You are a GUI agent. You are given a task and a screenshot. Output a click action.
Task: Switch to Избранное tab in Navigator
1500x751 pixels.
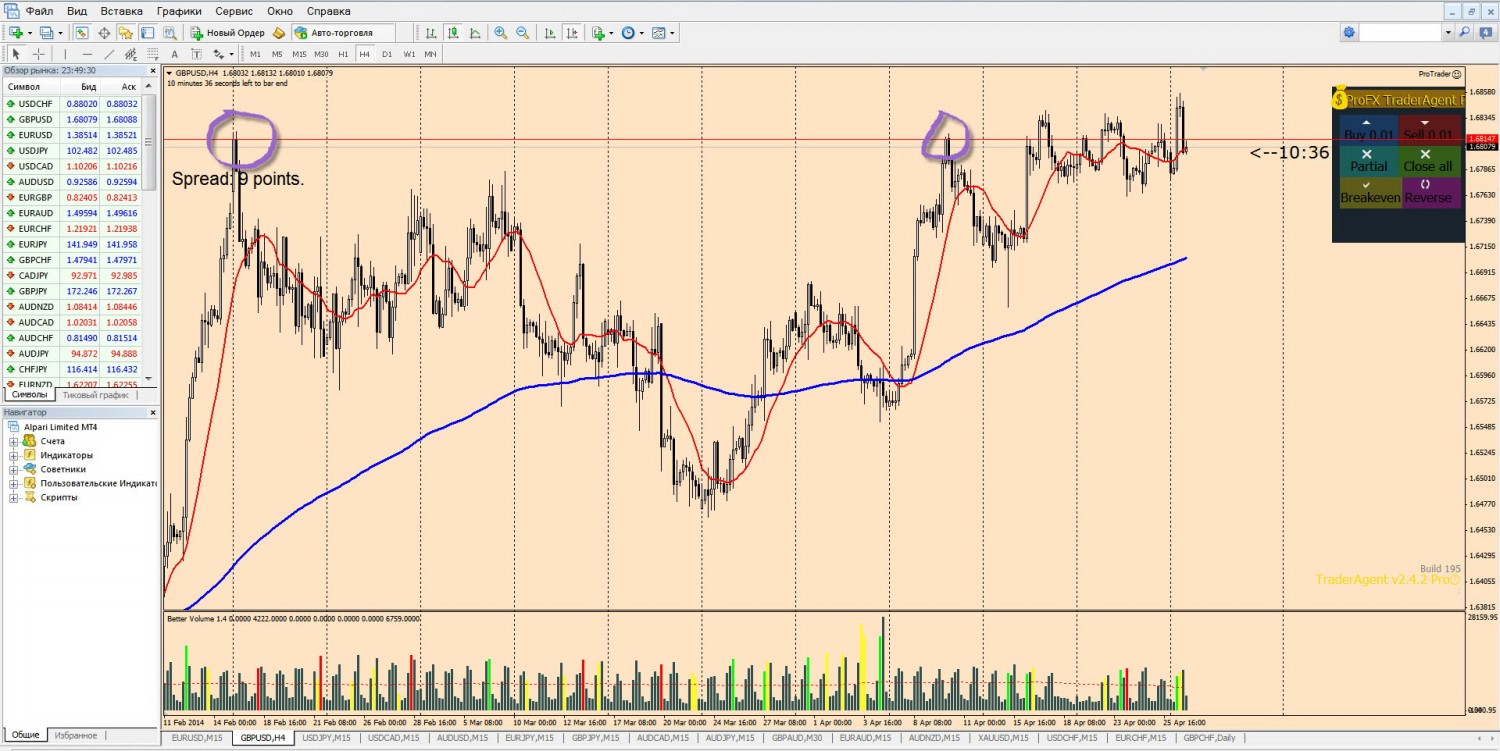(76, 735)
